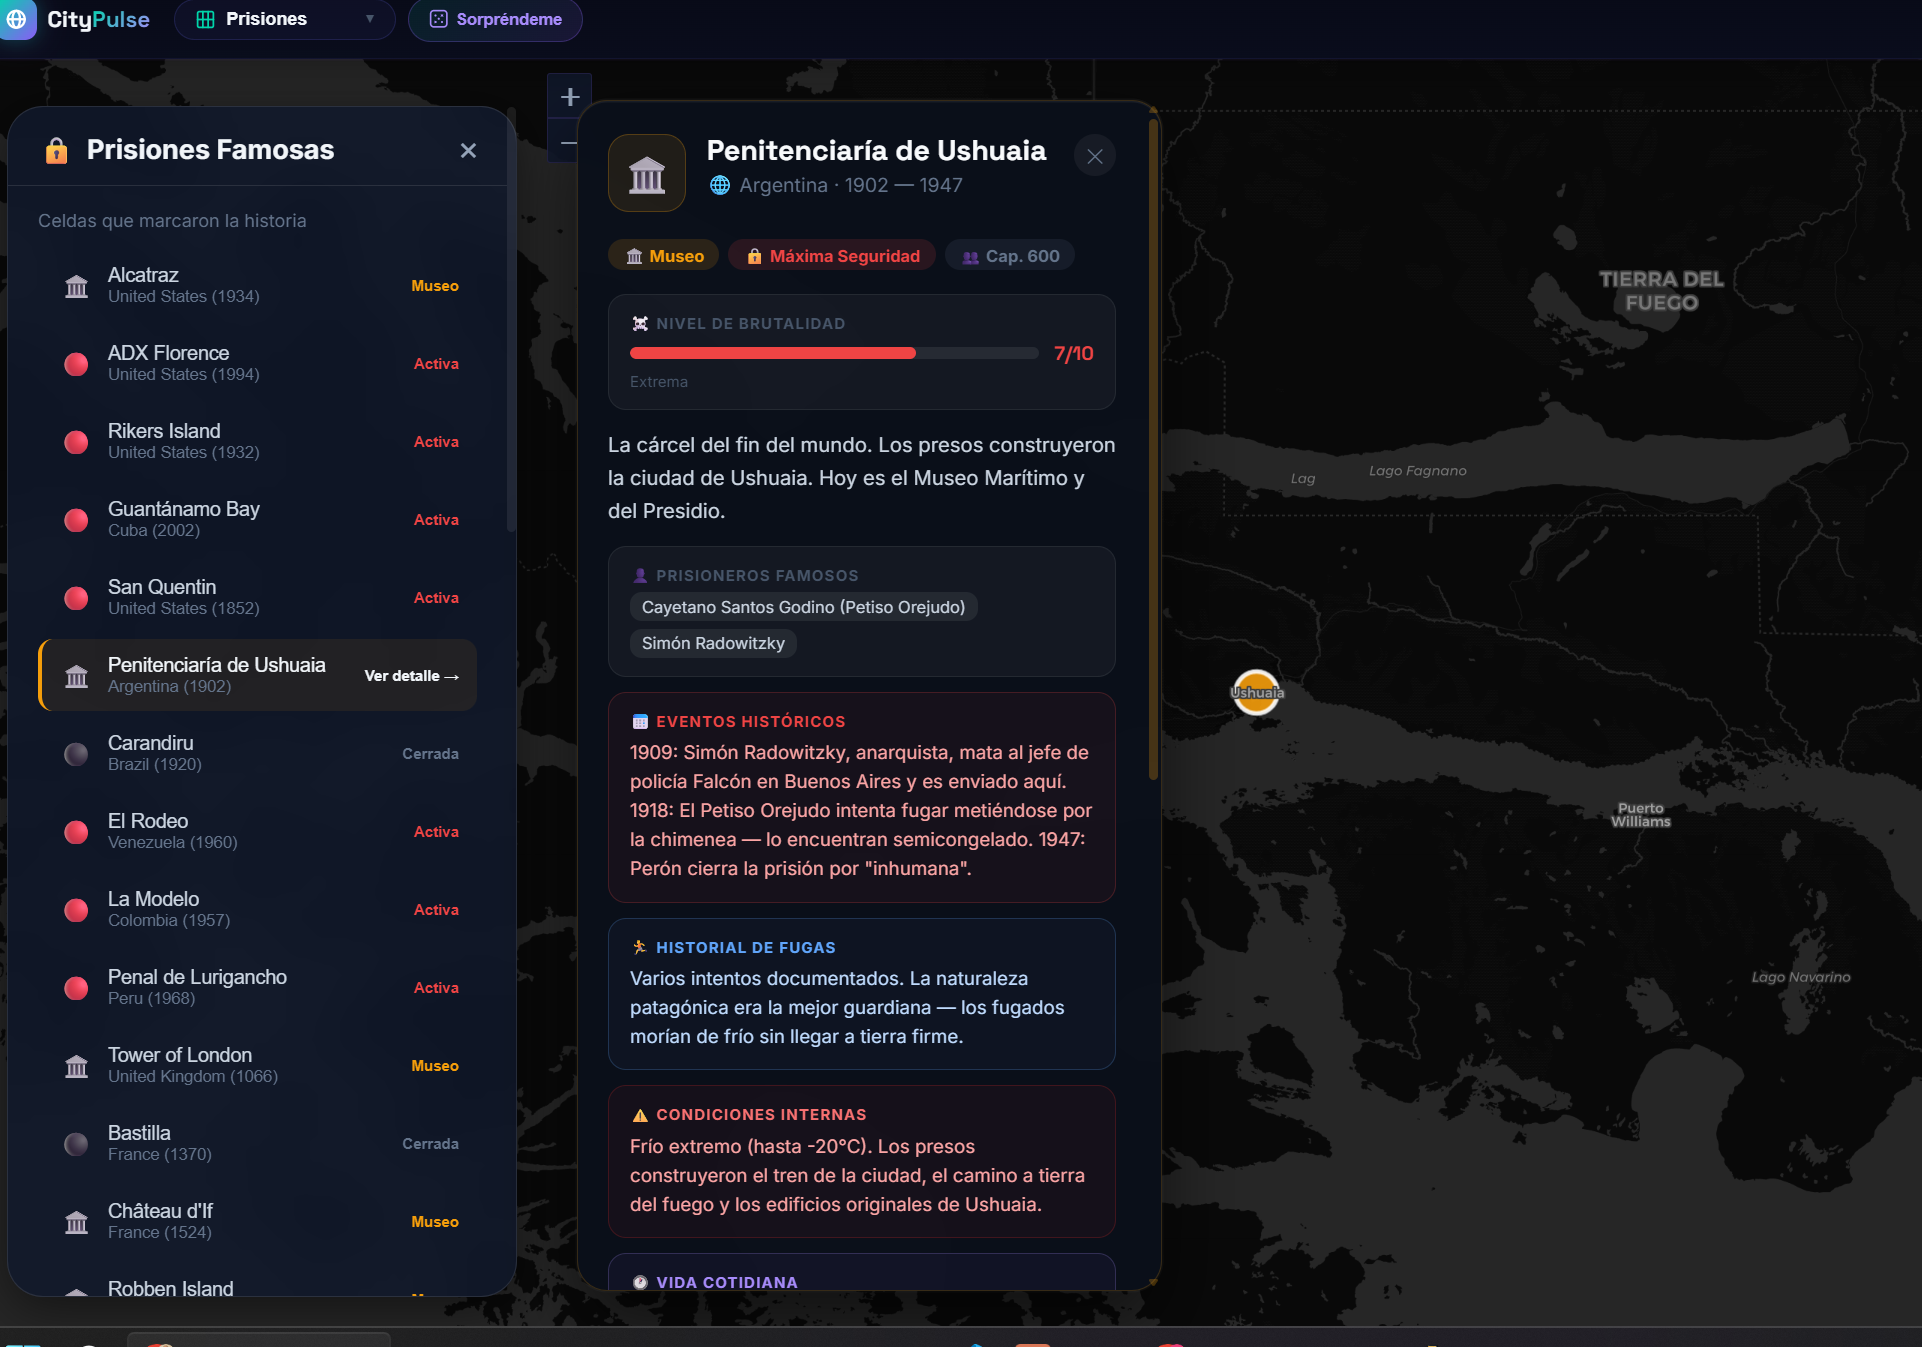
Task: Click the Museo tag chip
Action: point(664,256)
